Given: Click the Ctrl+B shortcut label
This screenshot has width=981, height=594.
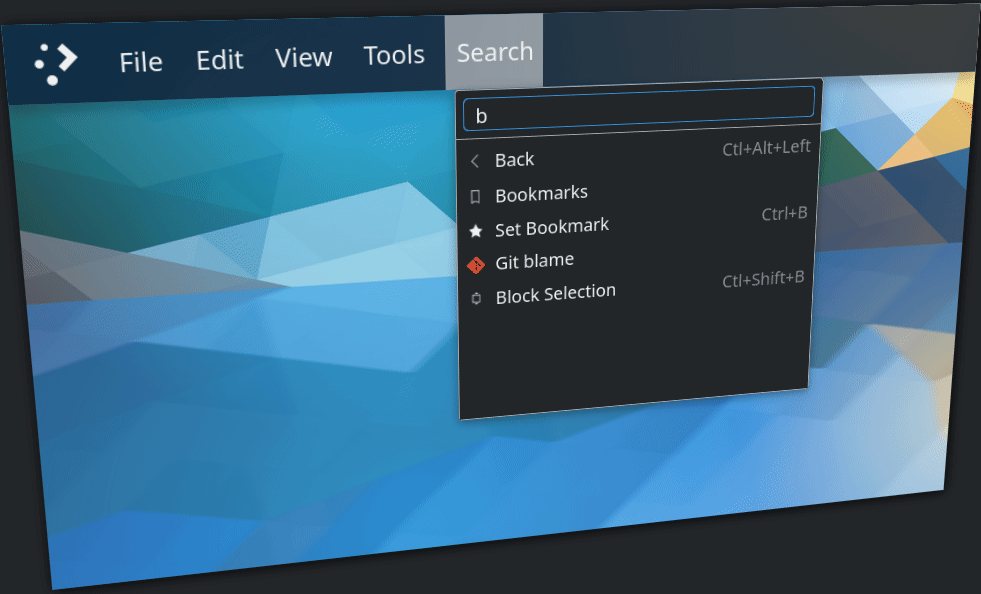Looking at the screenshot, I should [784, 213].
